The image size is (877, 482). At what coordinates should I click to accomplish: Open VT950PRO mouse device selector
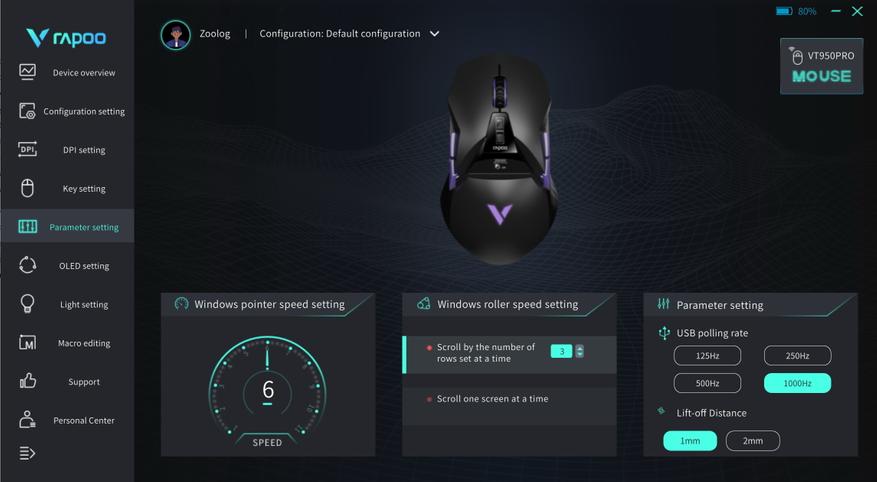click(x=822, y=66)
